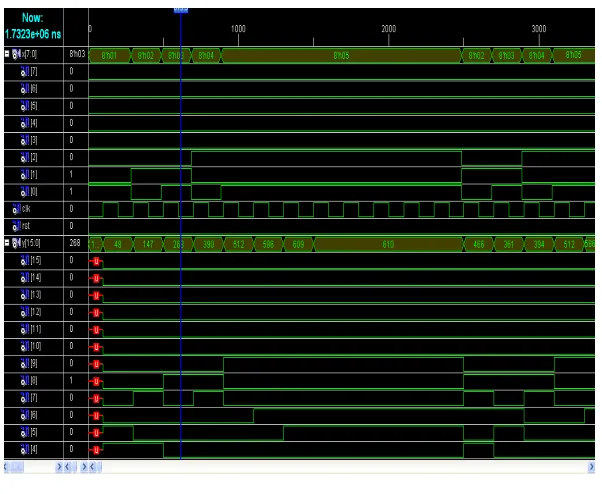Click the 394 value segment on y bus

click(539, 245)
